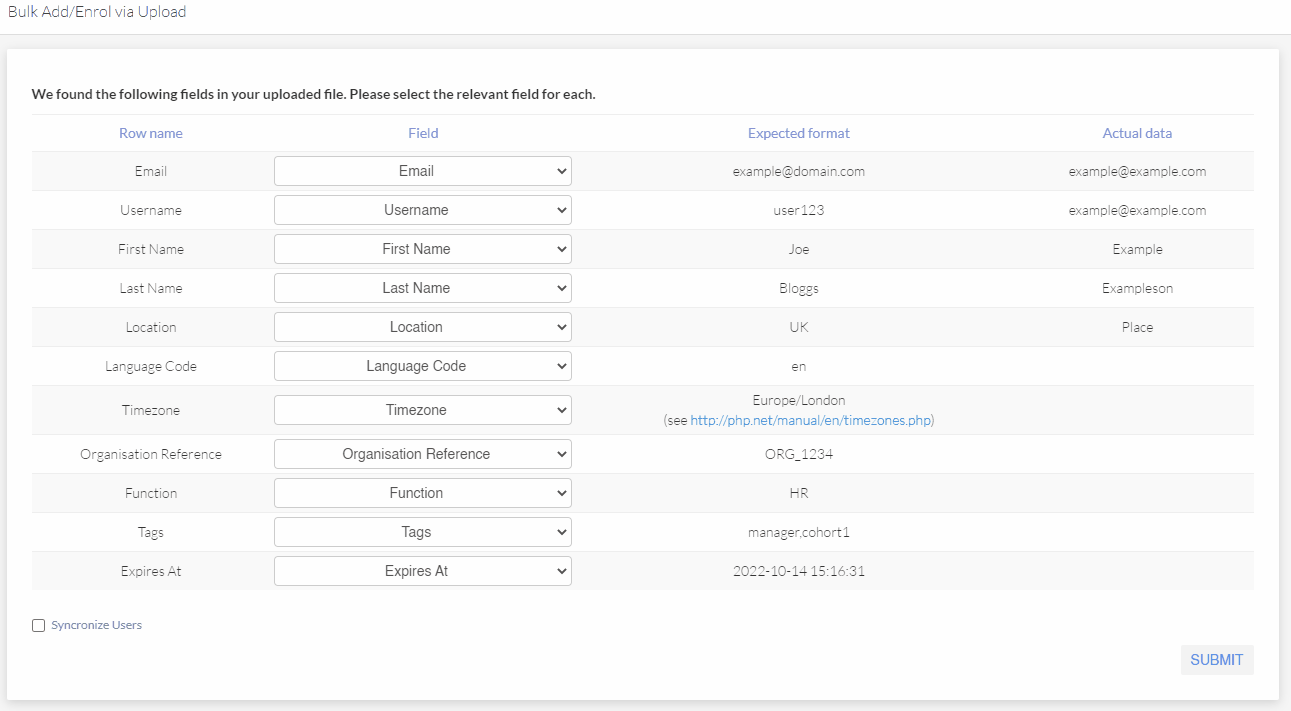The height and width of the screenshot is (711, 1291).
Task: Click the Expected format column header
Action: 798,132
